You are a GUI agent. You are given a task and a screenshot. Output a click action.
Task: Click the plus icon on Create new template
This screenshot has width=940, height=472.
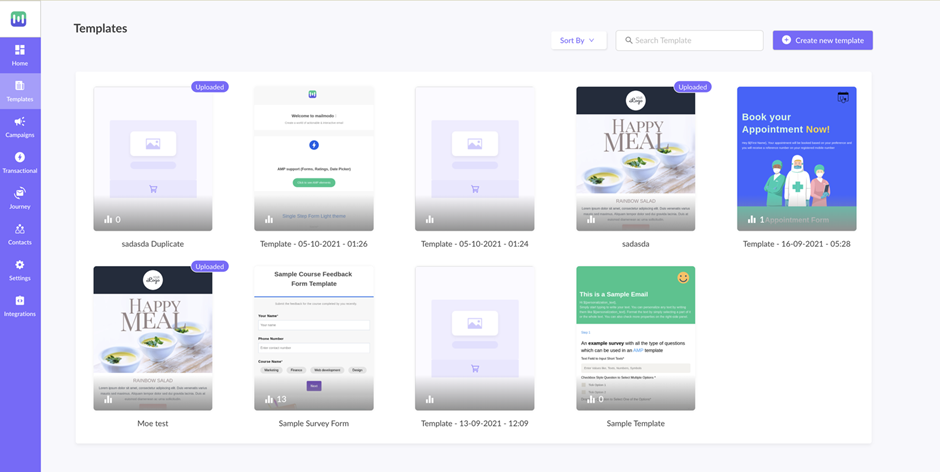[x=787, y=40]
